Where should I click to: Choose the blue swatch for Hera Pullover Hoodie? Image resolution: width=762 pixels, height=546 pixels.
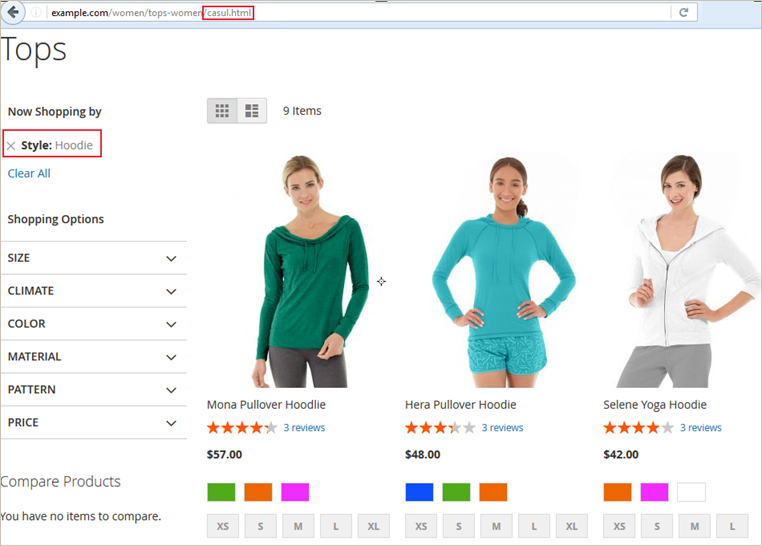[x=419, y=492]
